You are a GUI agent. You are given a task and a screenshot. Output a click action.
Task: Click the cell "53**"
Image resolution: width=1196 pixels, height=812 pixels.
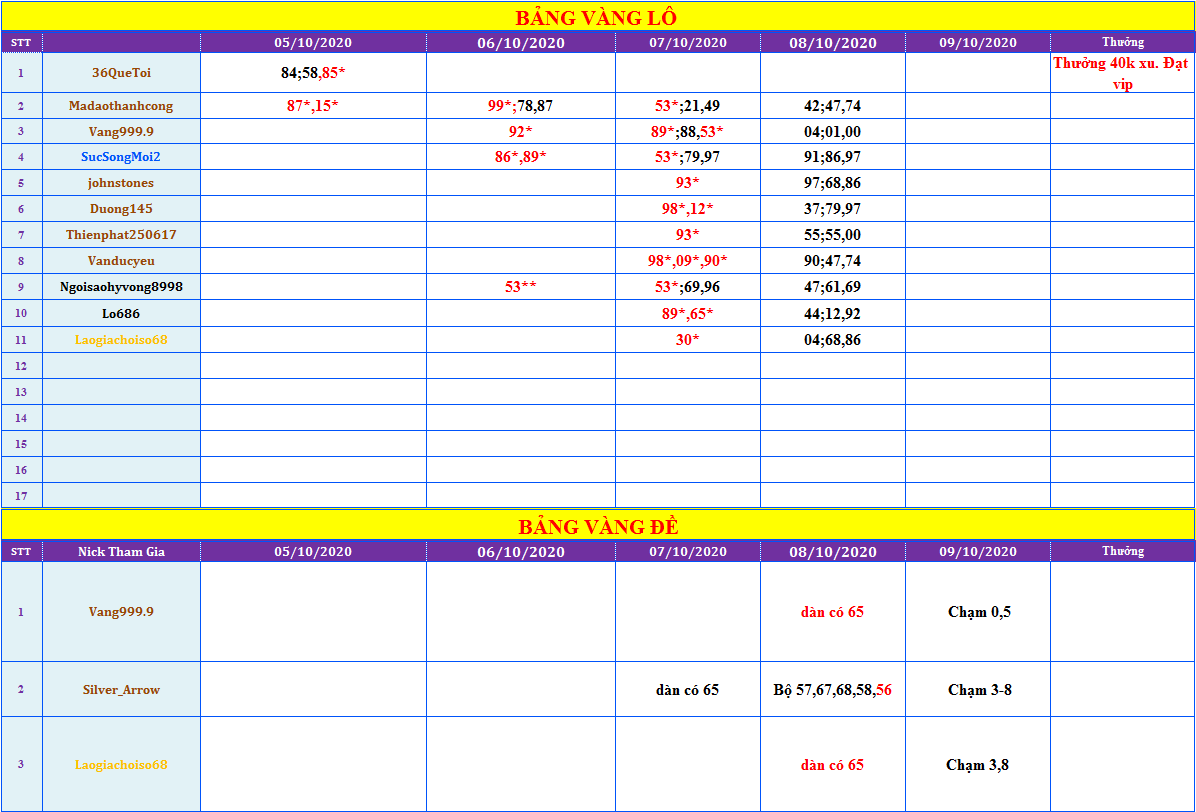coord(521,287)
